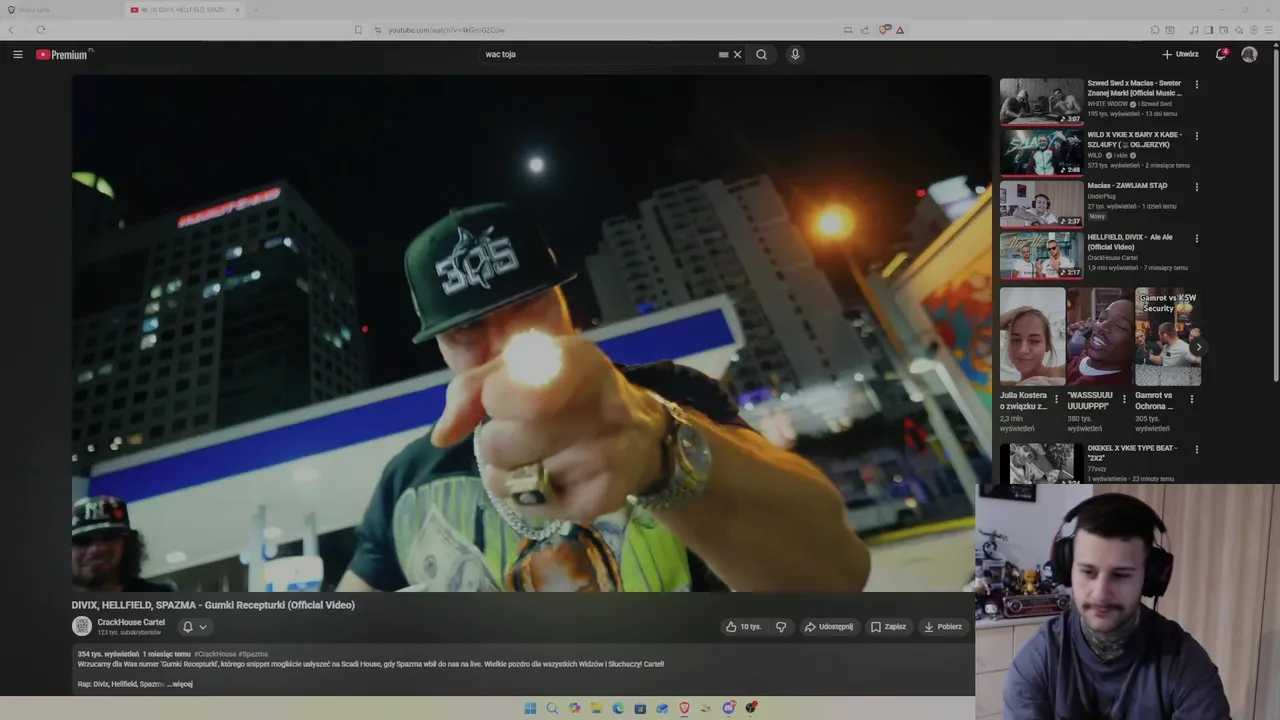Open options for OKEKEL X VKIE TYPE BEAT
The image size is (1280, 720).
click(x=1196, y=450)
